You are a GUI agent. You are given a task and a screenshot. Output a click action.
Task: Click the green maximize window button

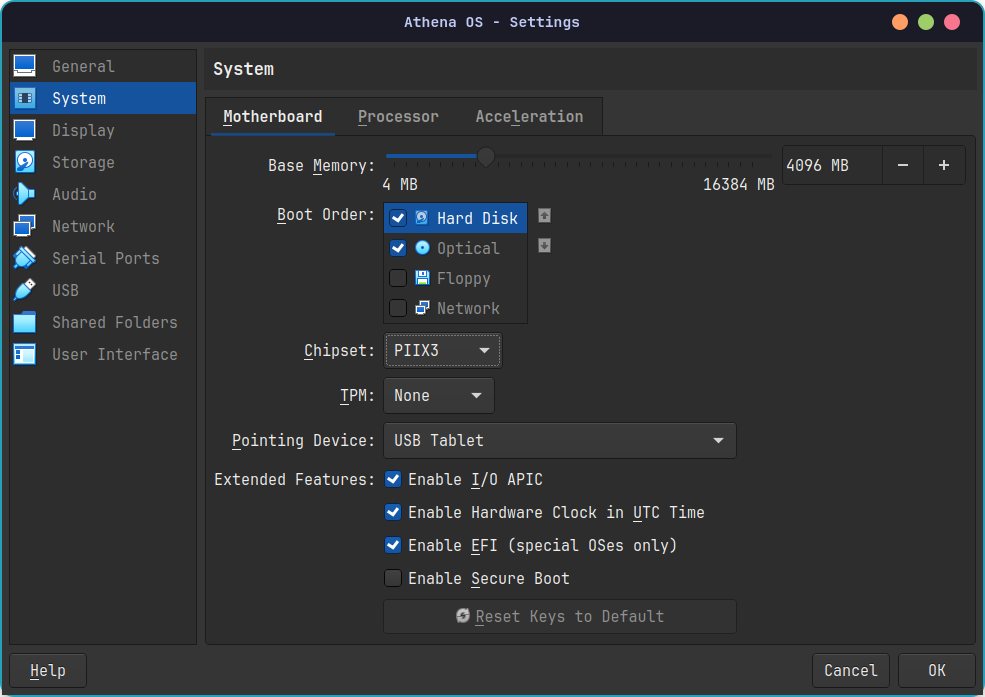[926, 22]
